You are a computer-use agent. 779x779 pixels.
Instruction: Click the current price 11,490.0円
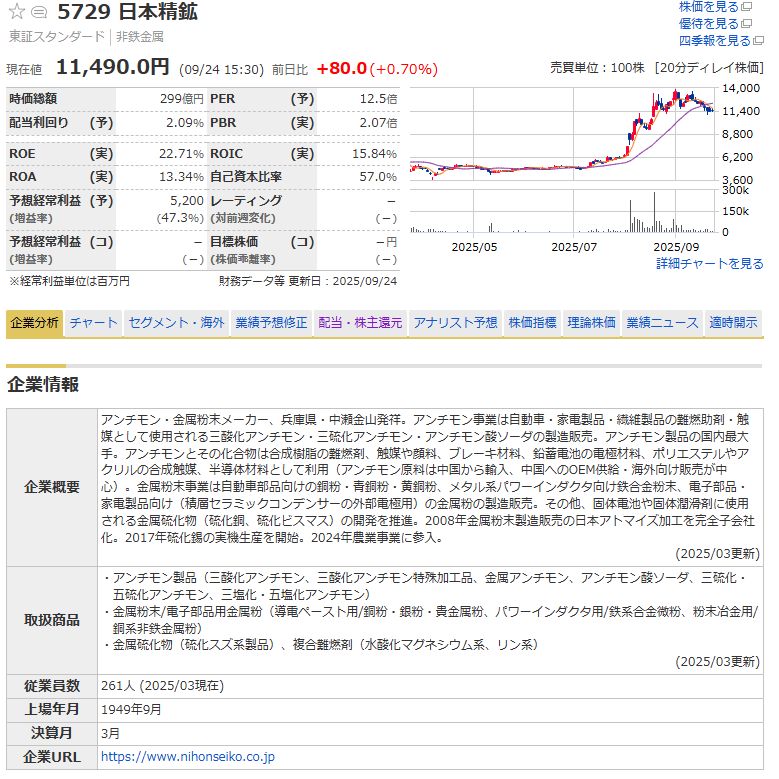(113, 67)
